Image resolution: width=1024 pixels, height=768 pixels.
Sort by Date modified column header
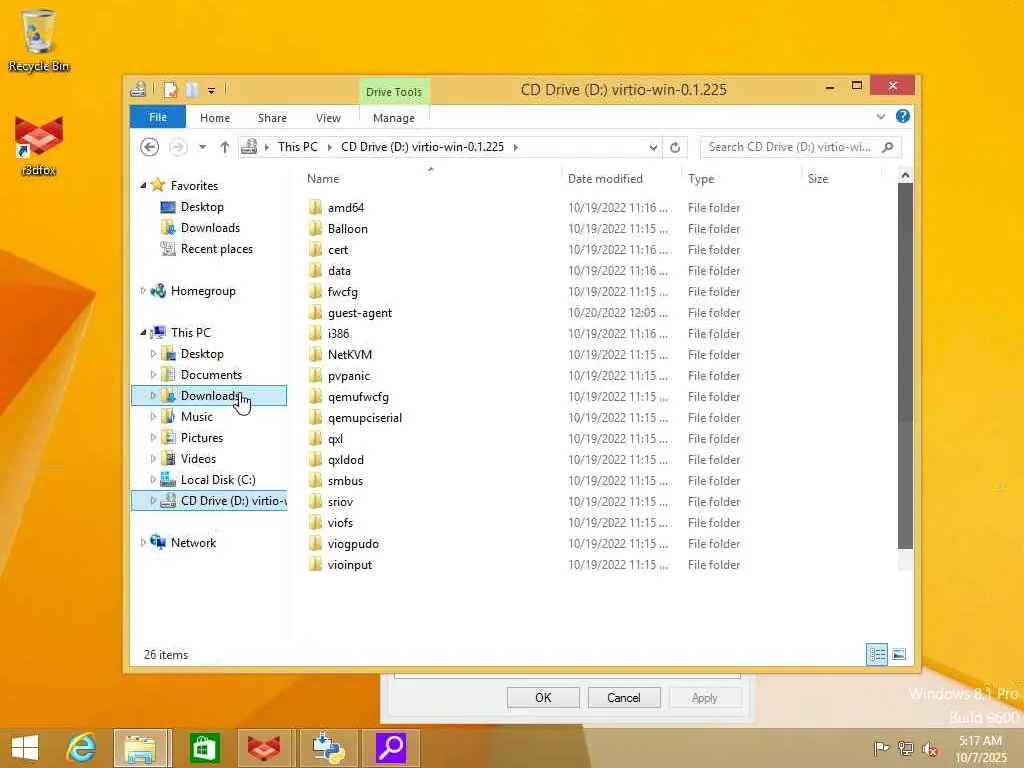620,178
